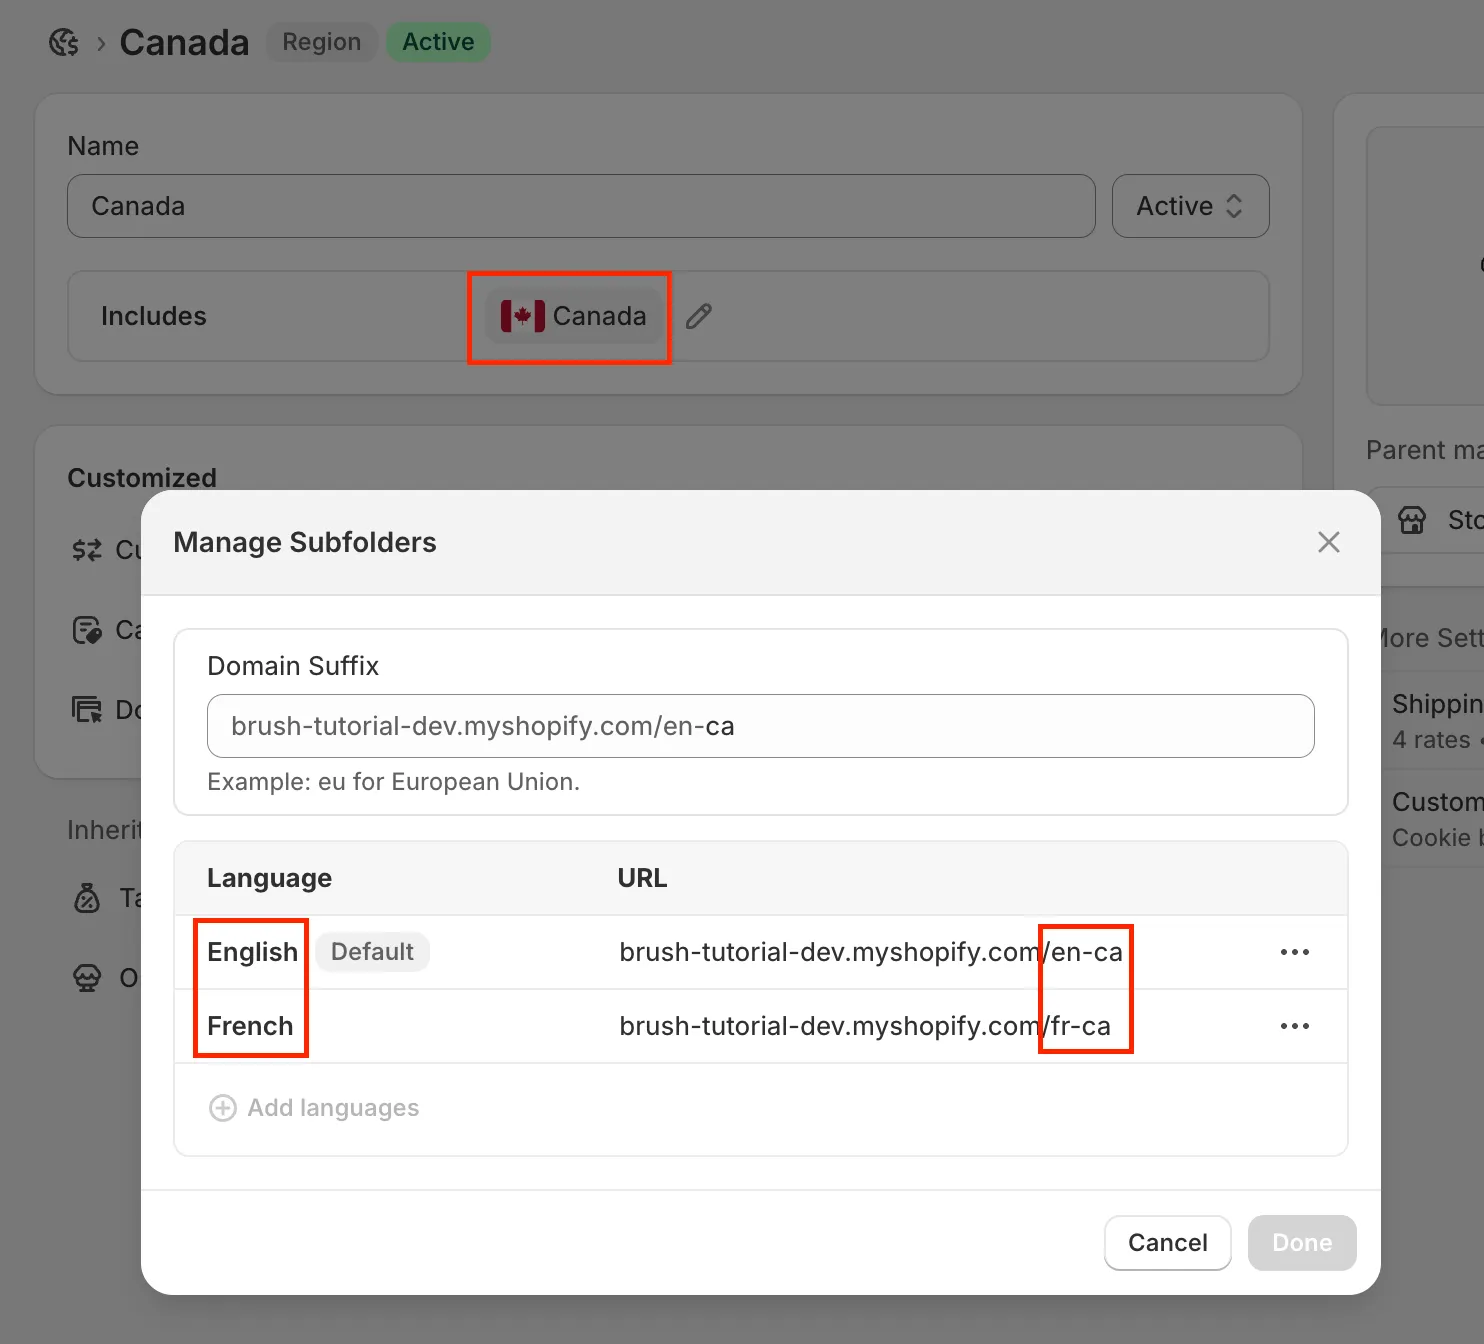Close the Manage Subfolders dialog

pyautogui.click(x=1328, y=542)
